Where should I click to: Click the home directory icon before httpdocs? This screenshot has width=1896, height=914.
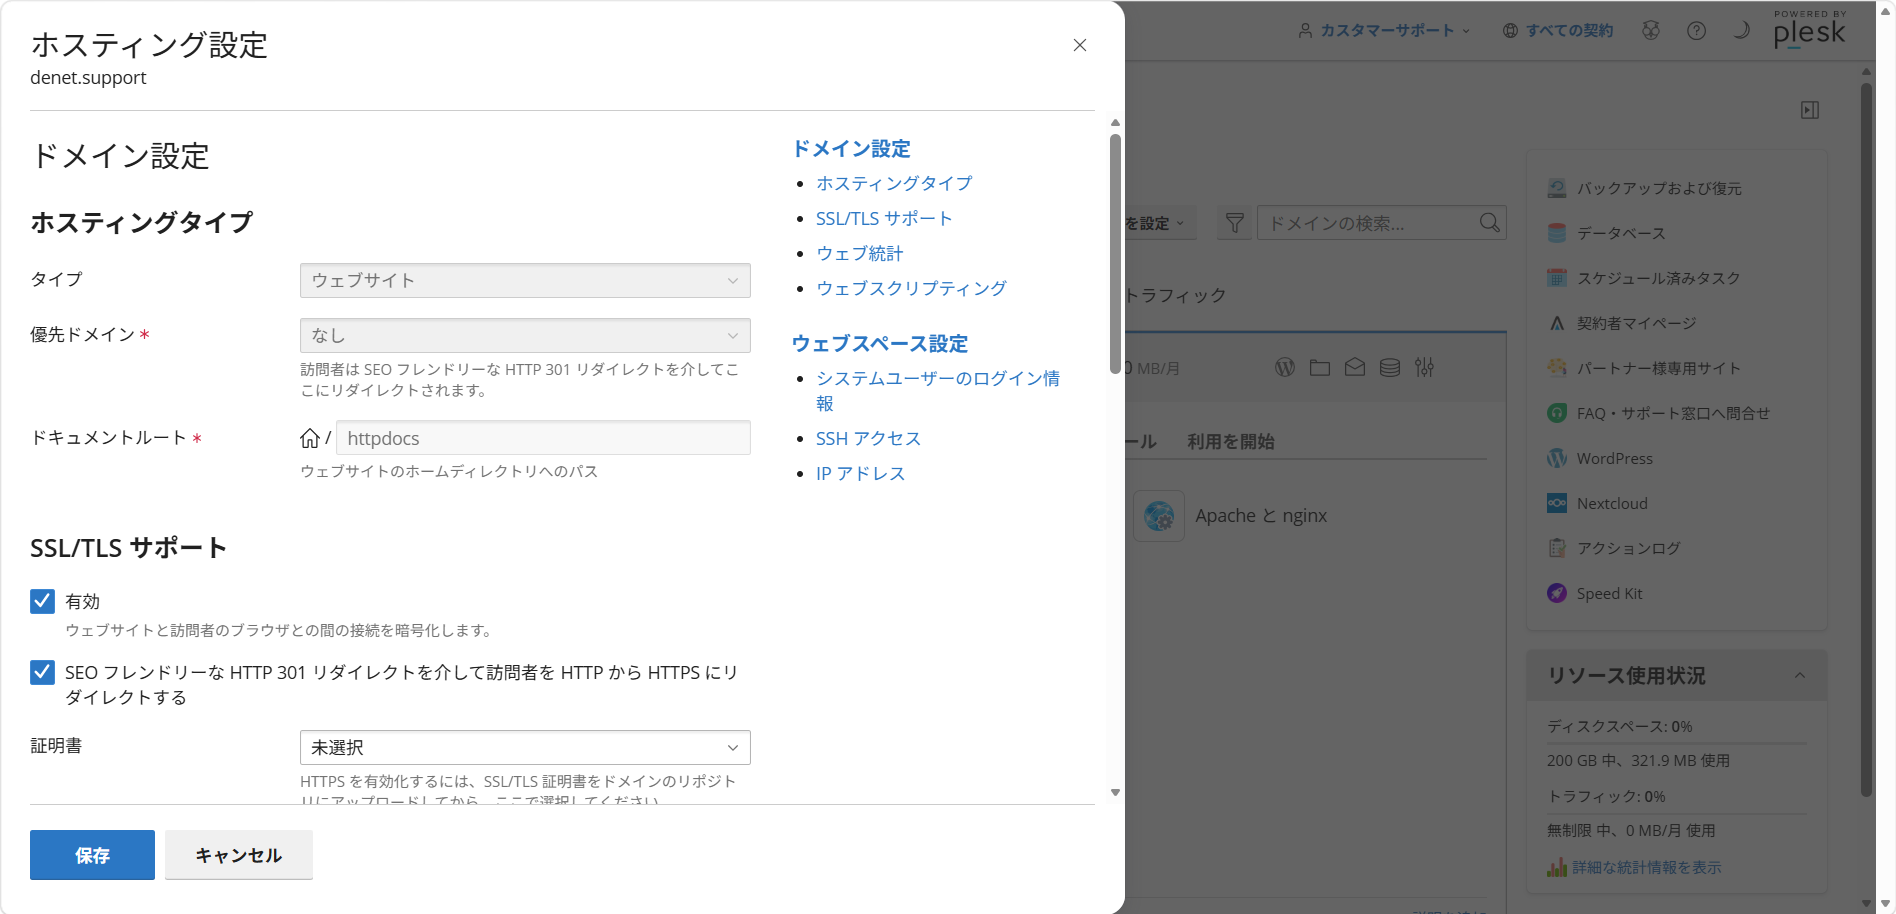[310, 438]
